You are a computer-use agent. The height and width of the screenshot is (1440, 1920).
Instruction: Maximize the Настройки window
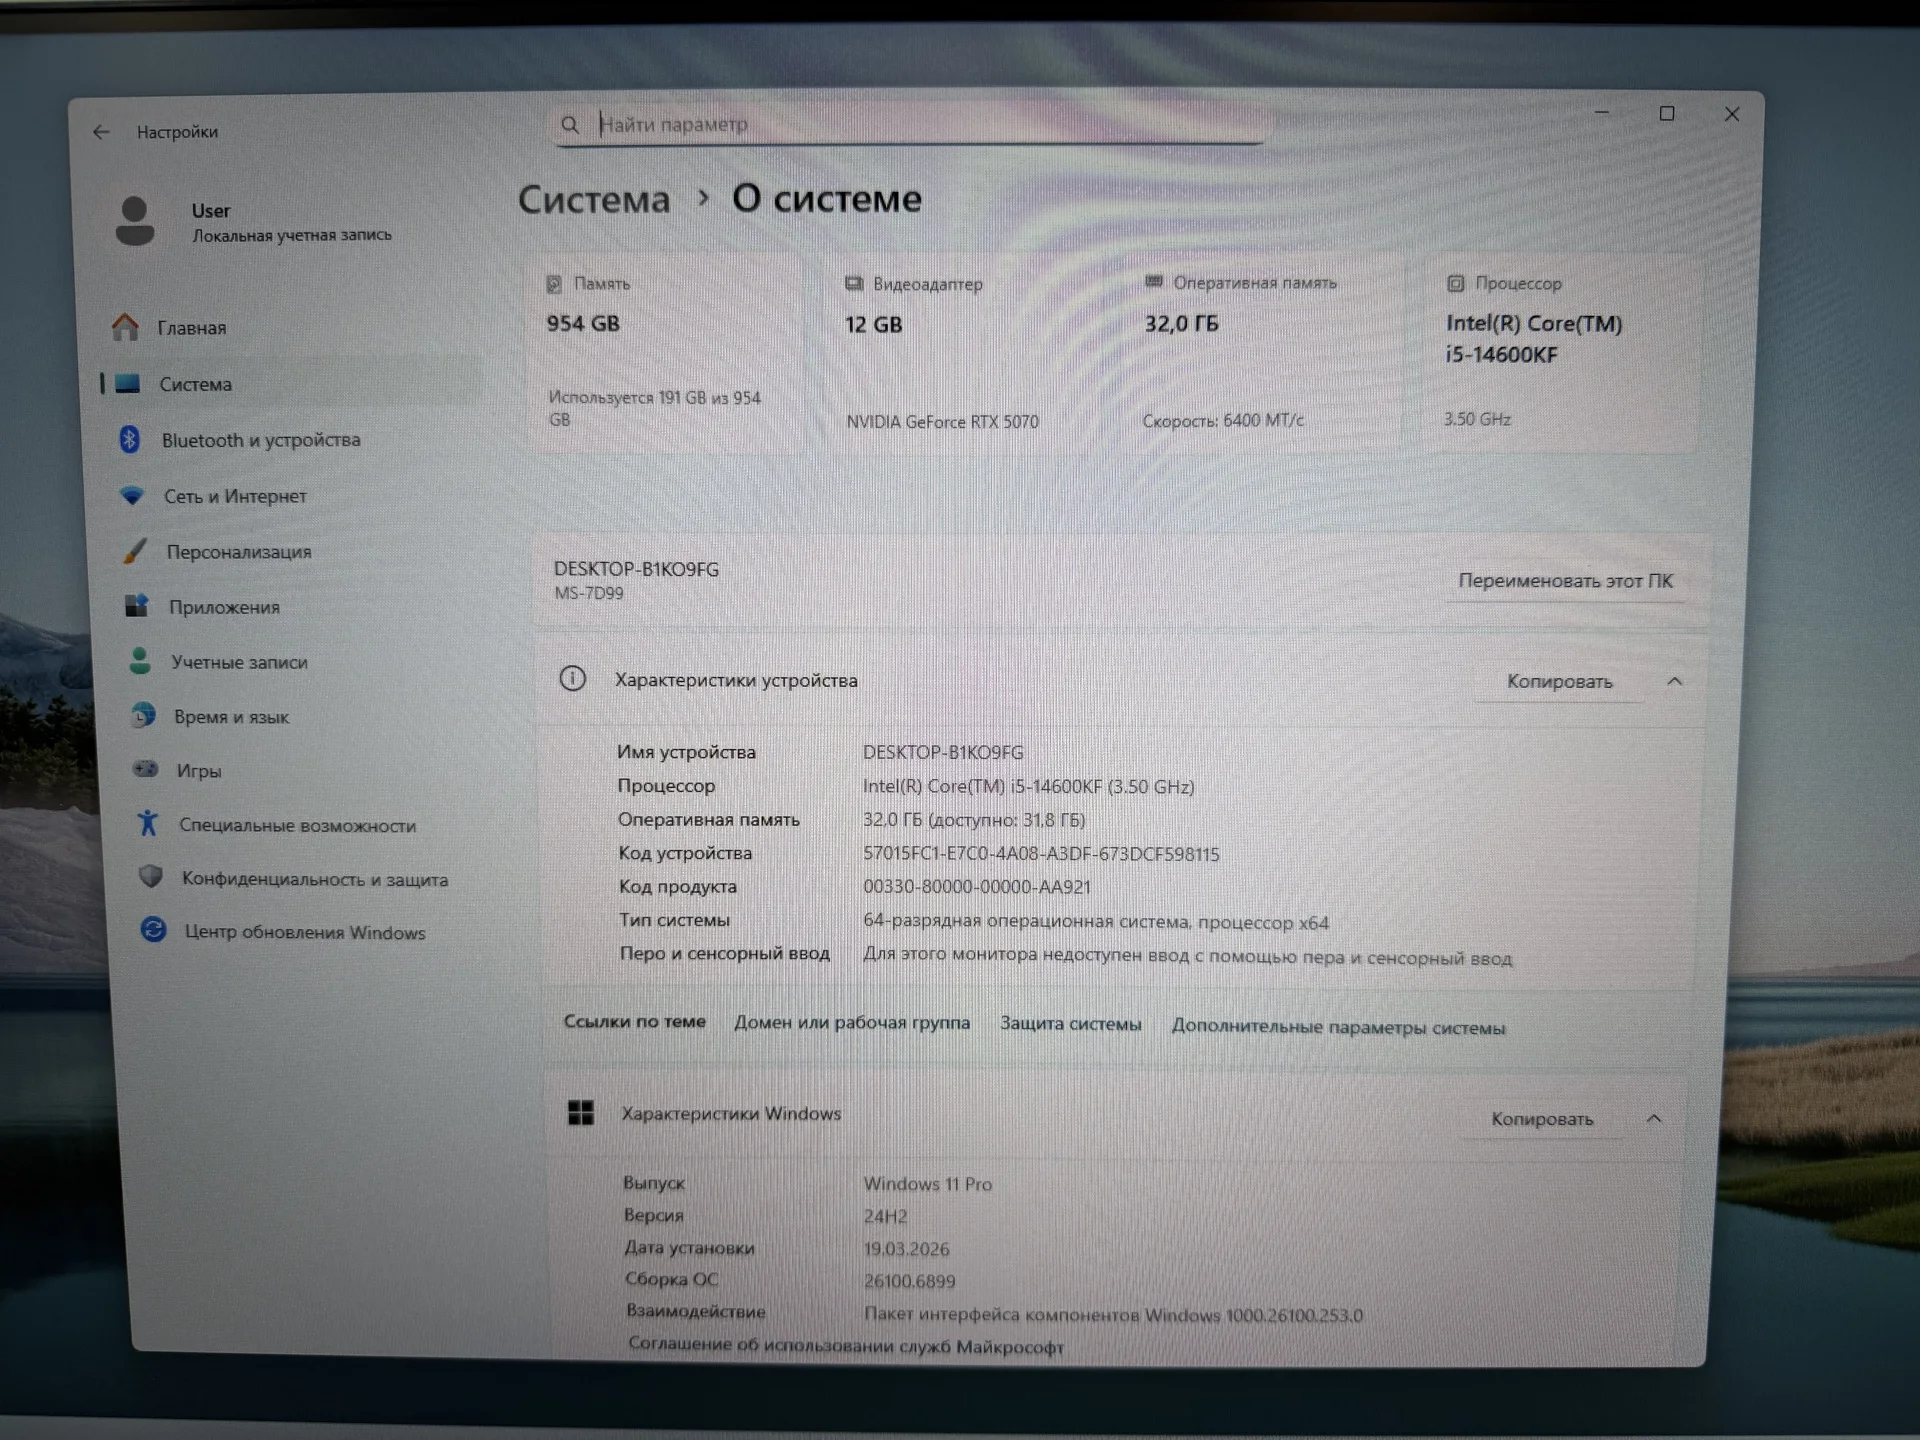pos(1667,114)
